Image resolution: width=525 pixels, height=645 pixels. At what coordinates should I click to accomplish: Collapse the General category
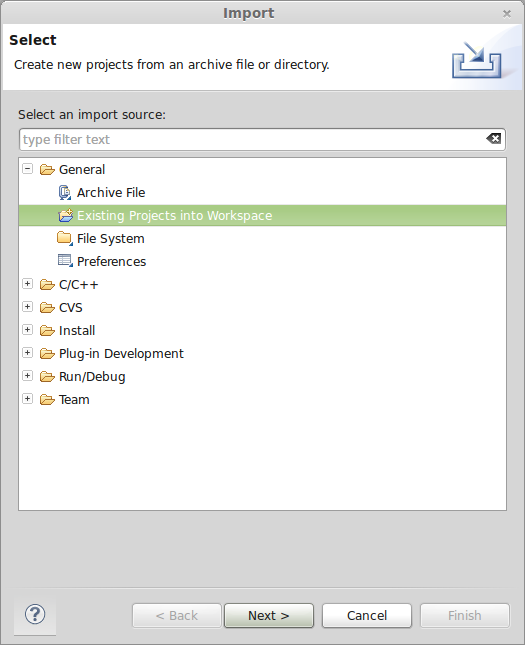pos(28,169)
